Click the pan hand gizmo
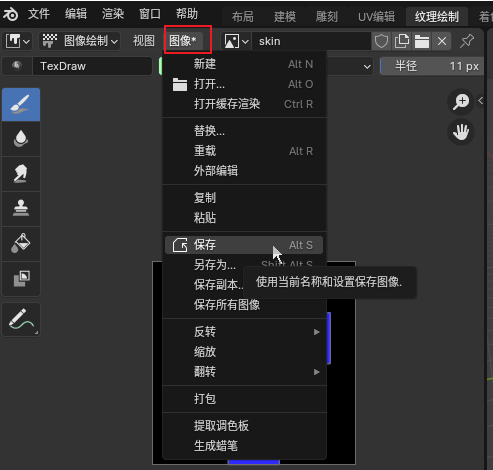 point(461,132)
